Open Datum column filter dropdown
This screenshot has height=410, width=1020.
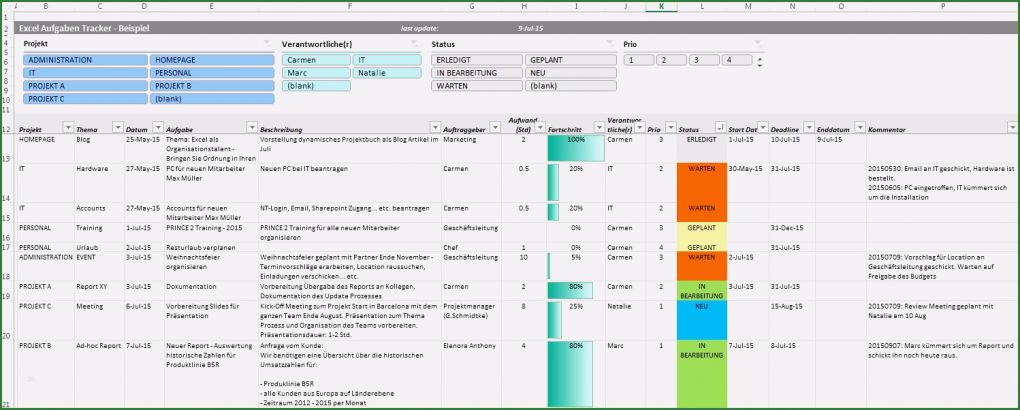coord(158,127)
